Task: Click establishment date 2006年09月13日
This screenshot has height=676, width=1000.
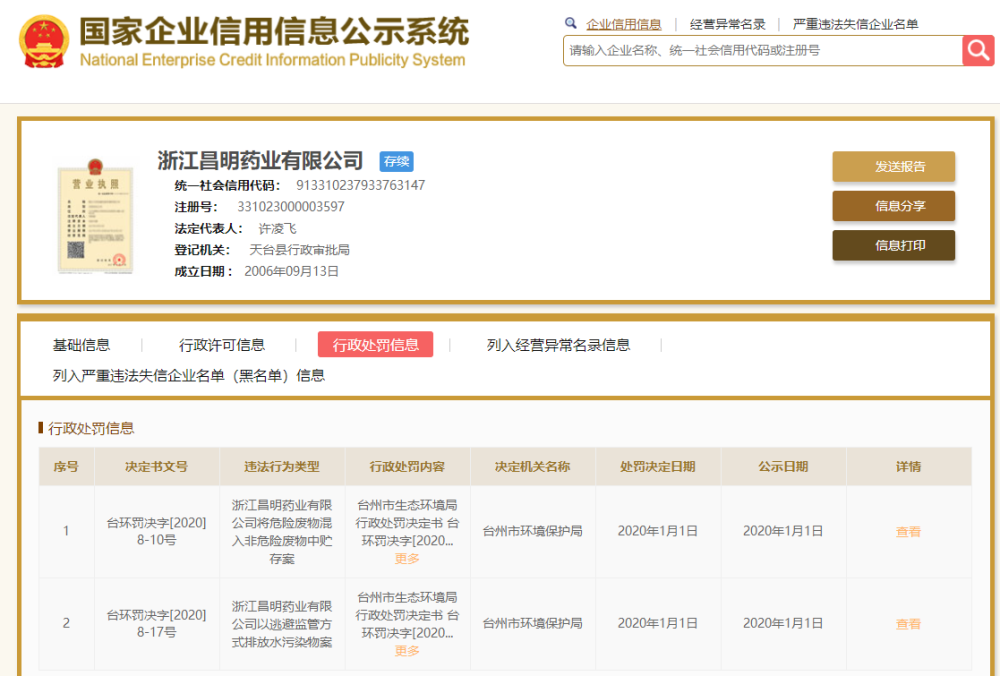Action: pos(291,272)
